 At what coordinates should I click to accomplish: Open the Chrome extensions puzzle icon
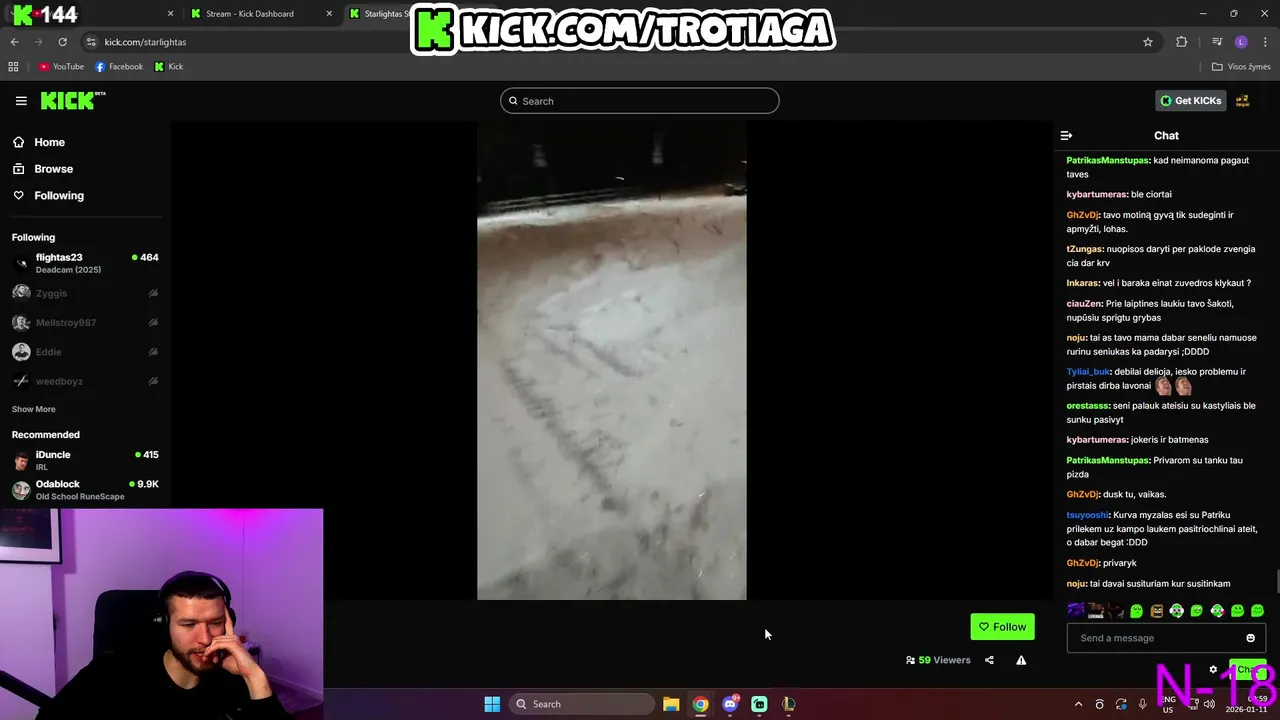(1182, 42)
